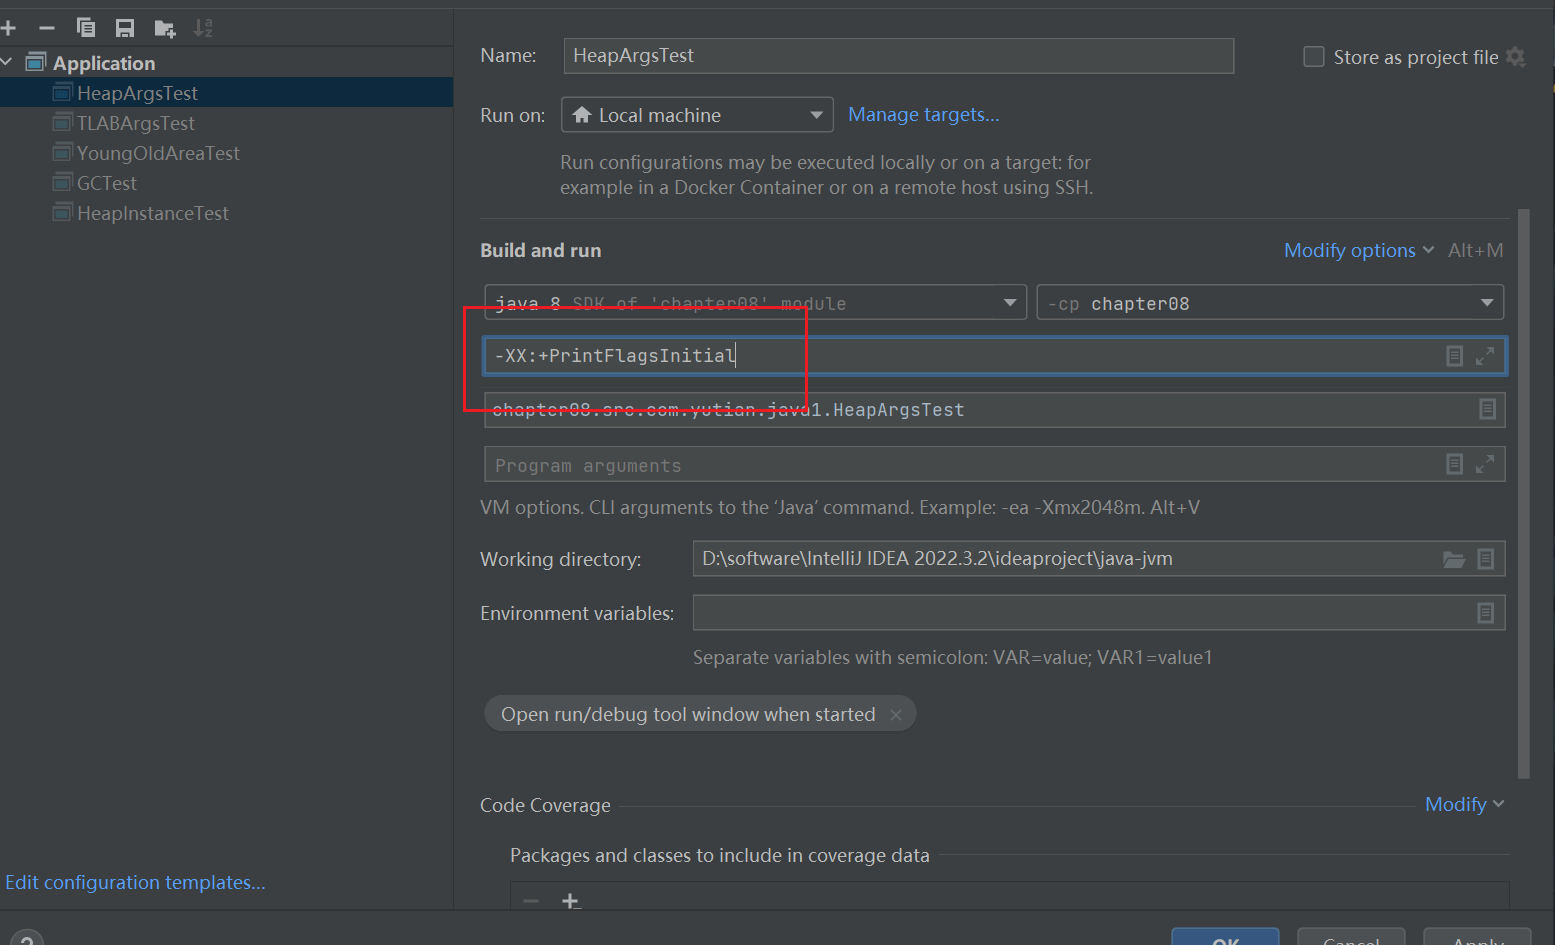
Task: Click the Program arguments input field
Action: pyautogui.click(x=960, y=465)
